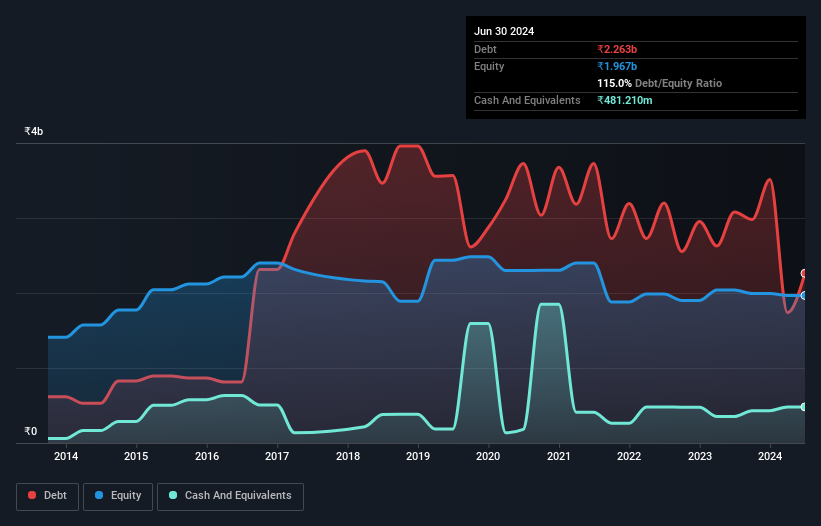The height and width of the screenshot is (526, 821).
Task: Toggle the Debt legend button
Action: [48, 496]
